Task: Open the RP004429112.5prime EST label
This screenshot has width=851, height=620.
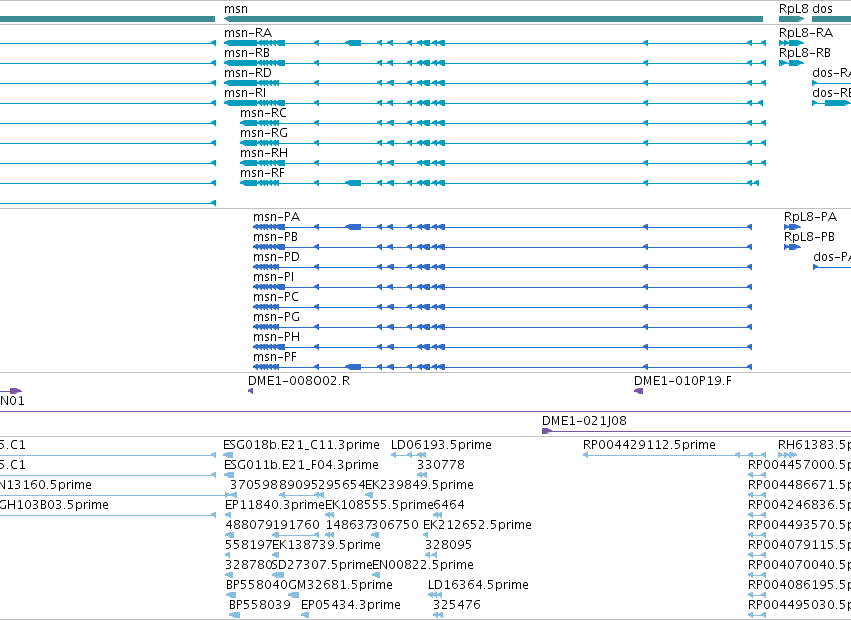Action: click(649, 445)
